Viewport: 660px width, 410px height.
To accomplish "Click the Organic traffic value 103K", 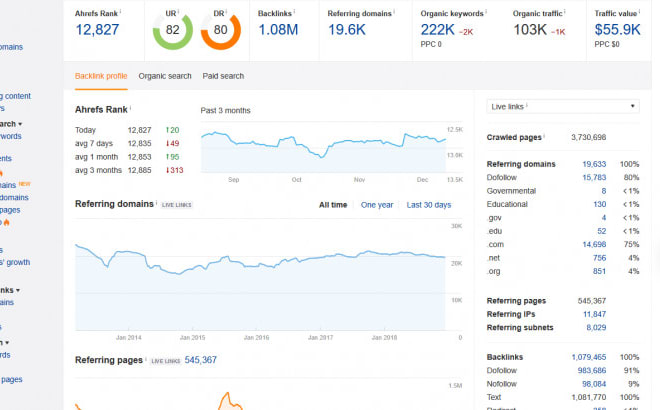I will pos(530,30).
